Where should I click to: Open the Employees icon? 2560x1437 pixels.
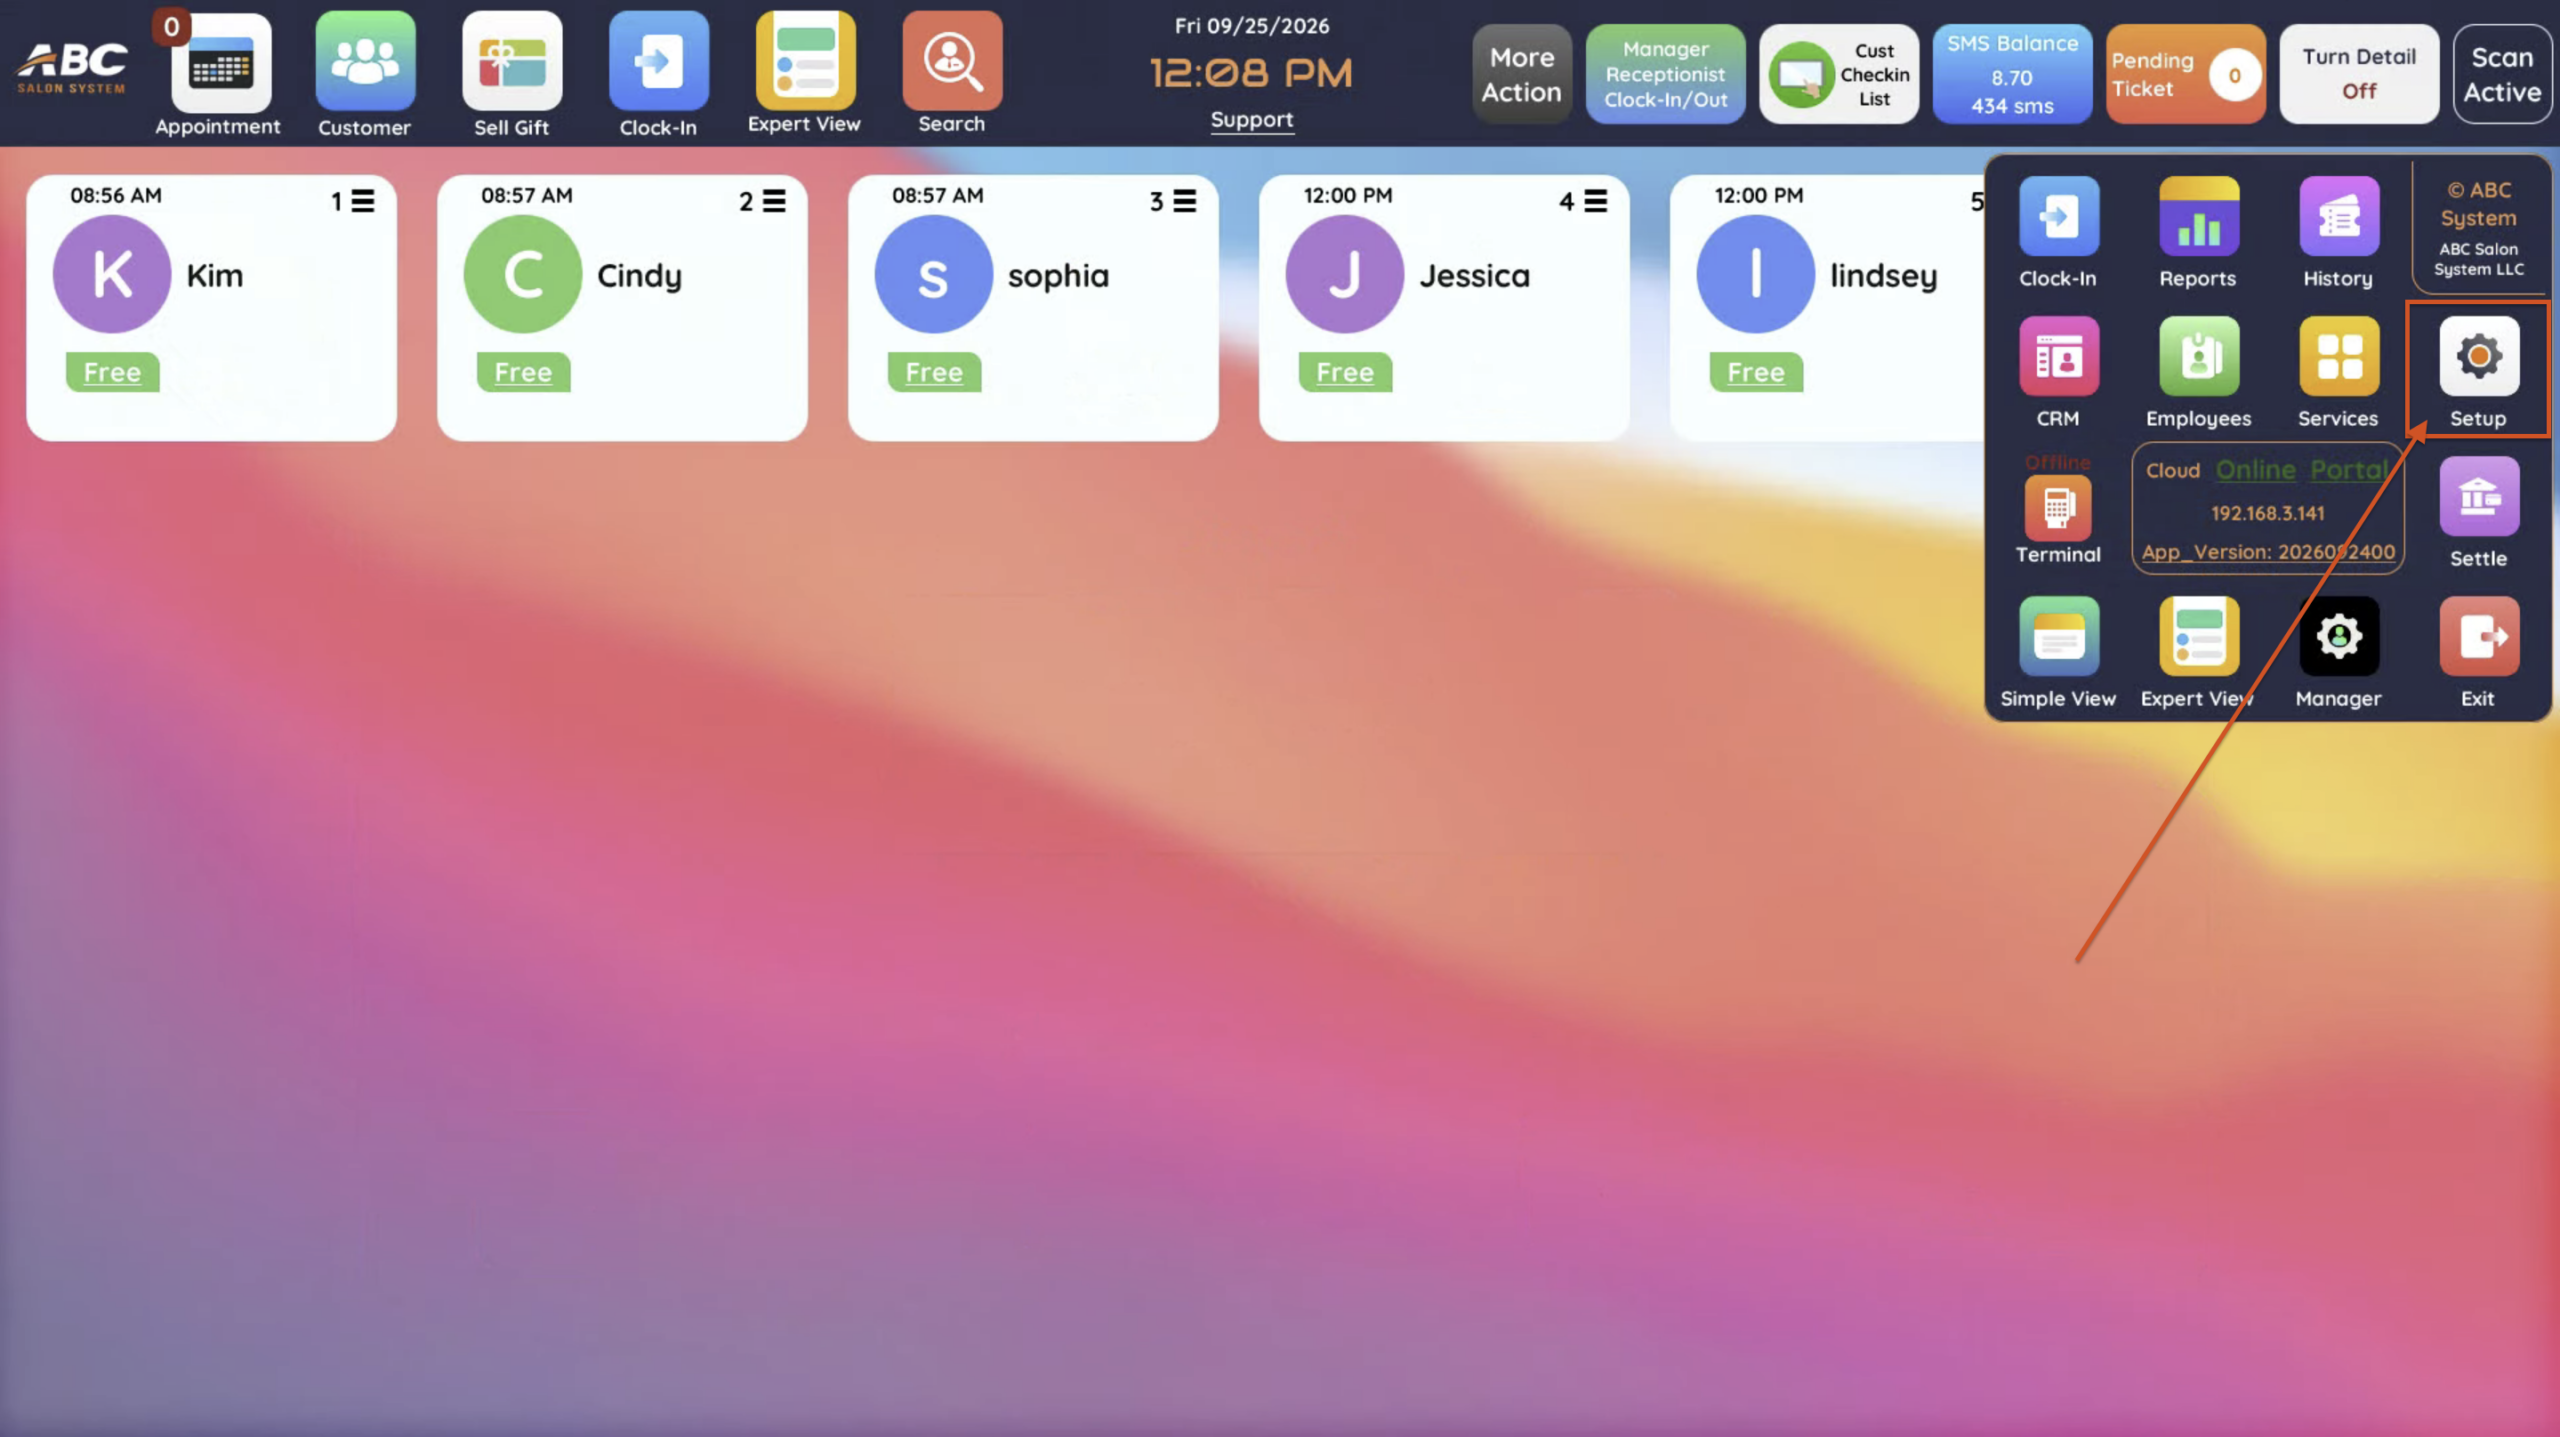(x=2198, y=356)
